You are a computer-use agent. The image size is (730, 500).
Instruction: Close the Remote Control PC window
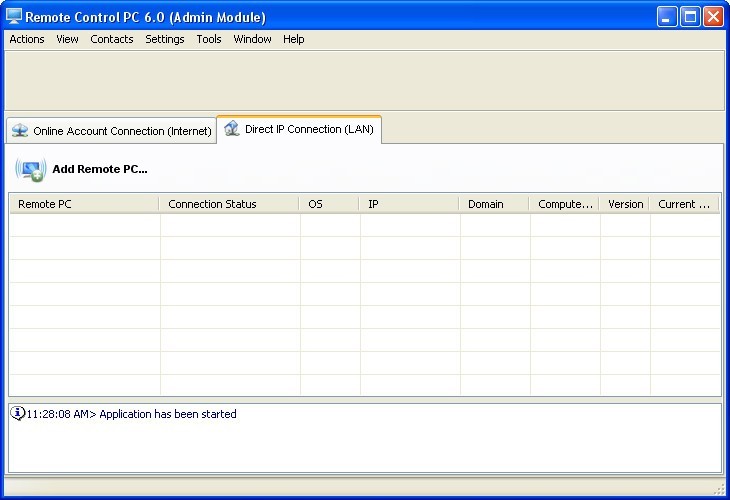click(x=713, y=17)
